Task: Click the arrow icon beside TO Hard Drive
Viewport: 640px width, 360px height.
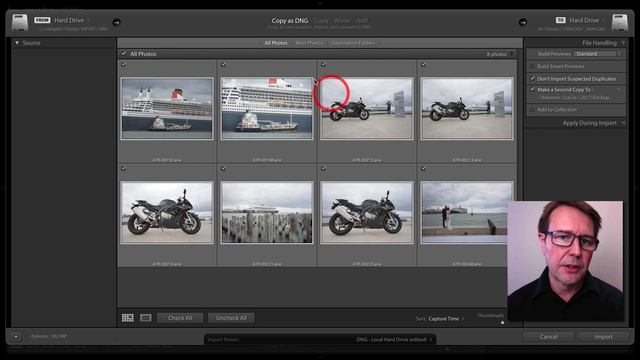Action: 522,22
